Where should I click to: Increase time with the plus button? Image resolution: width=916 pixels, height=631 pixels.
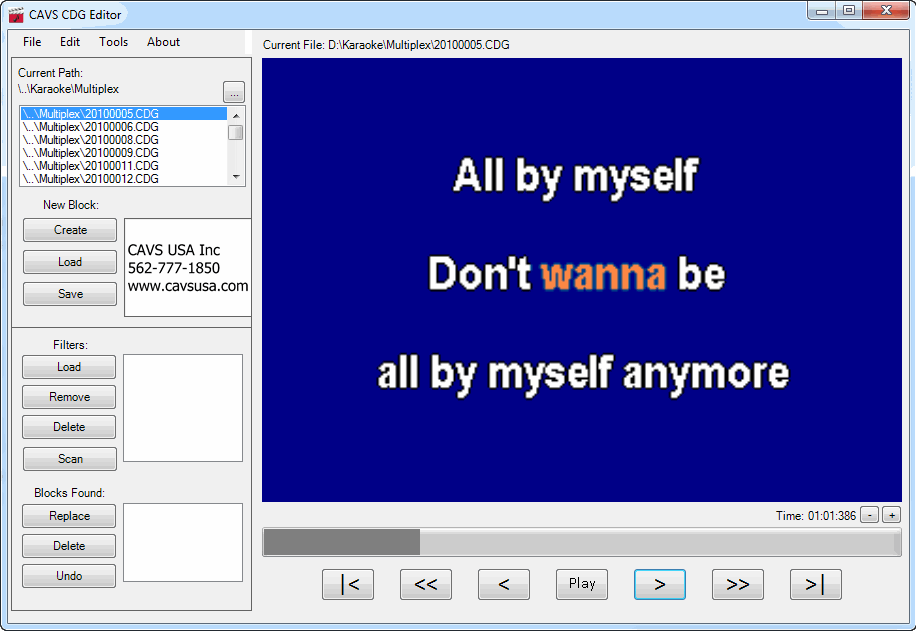tap(891, 515)
